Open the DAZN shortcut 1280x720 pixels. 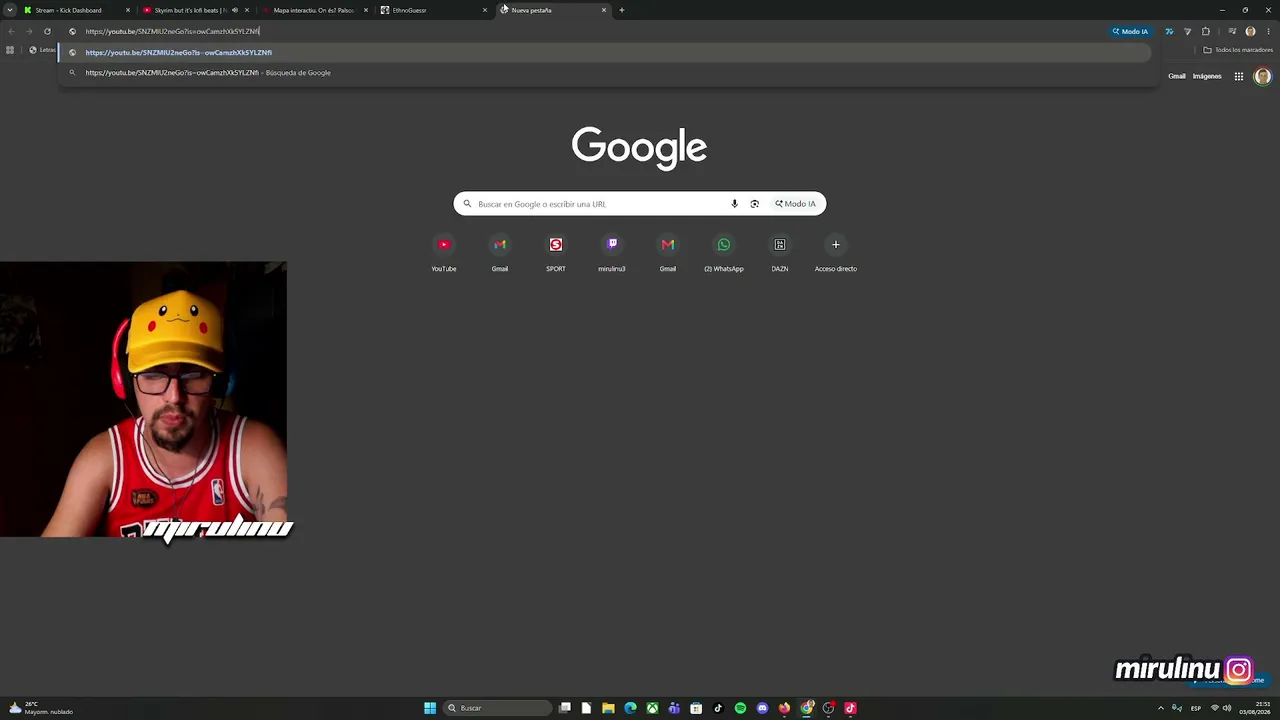[780, 252]
